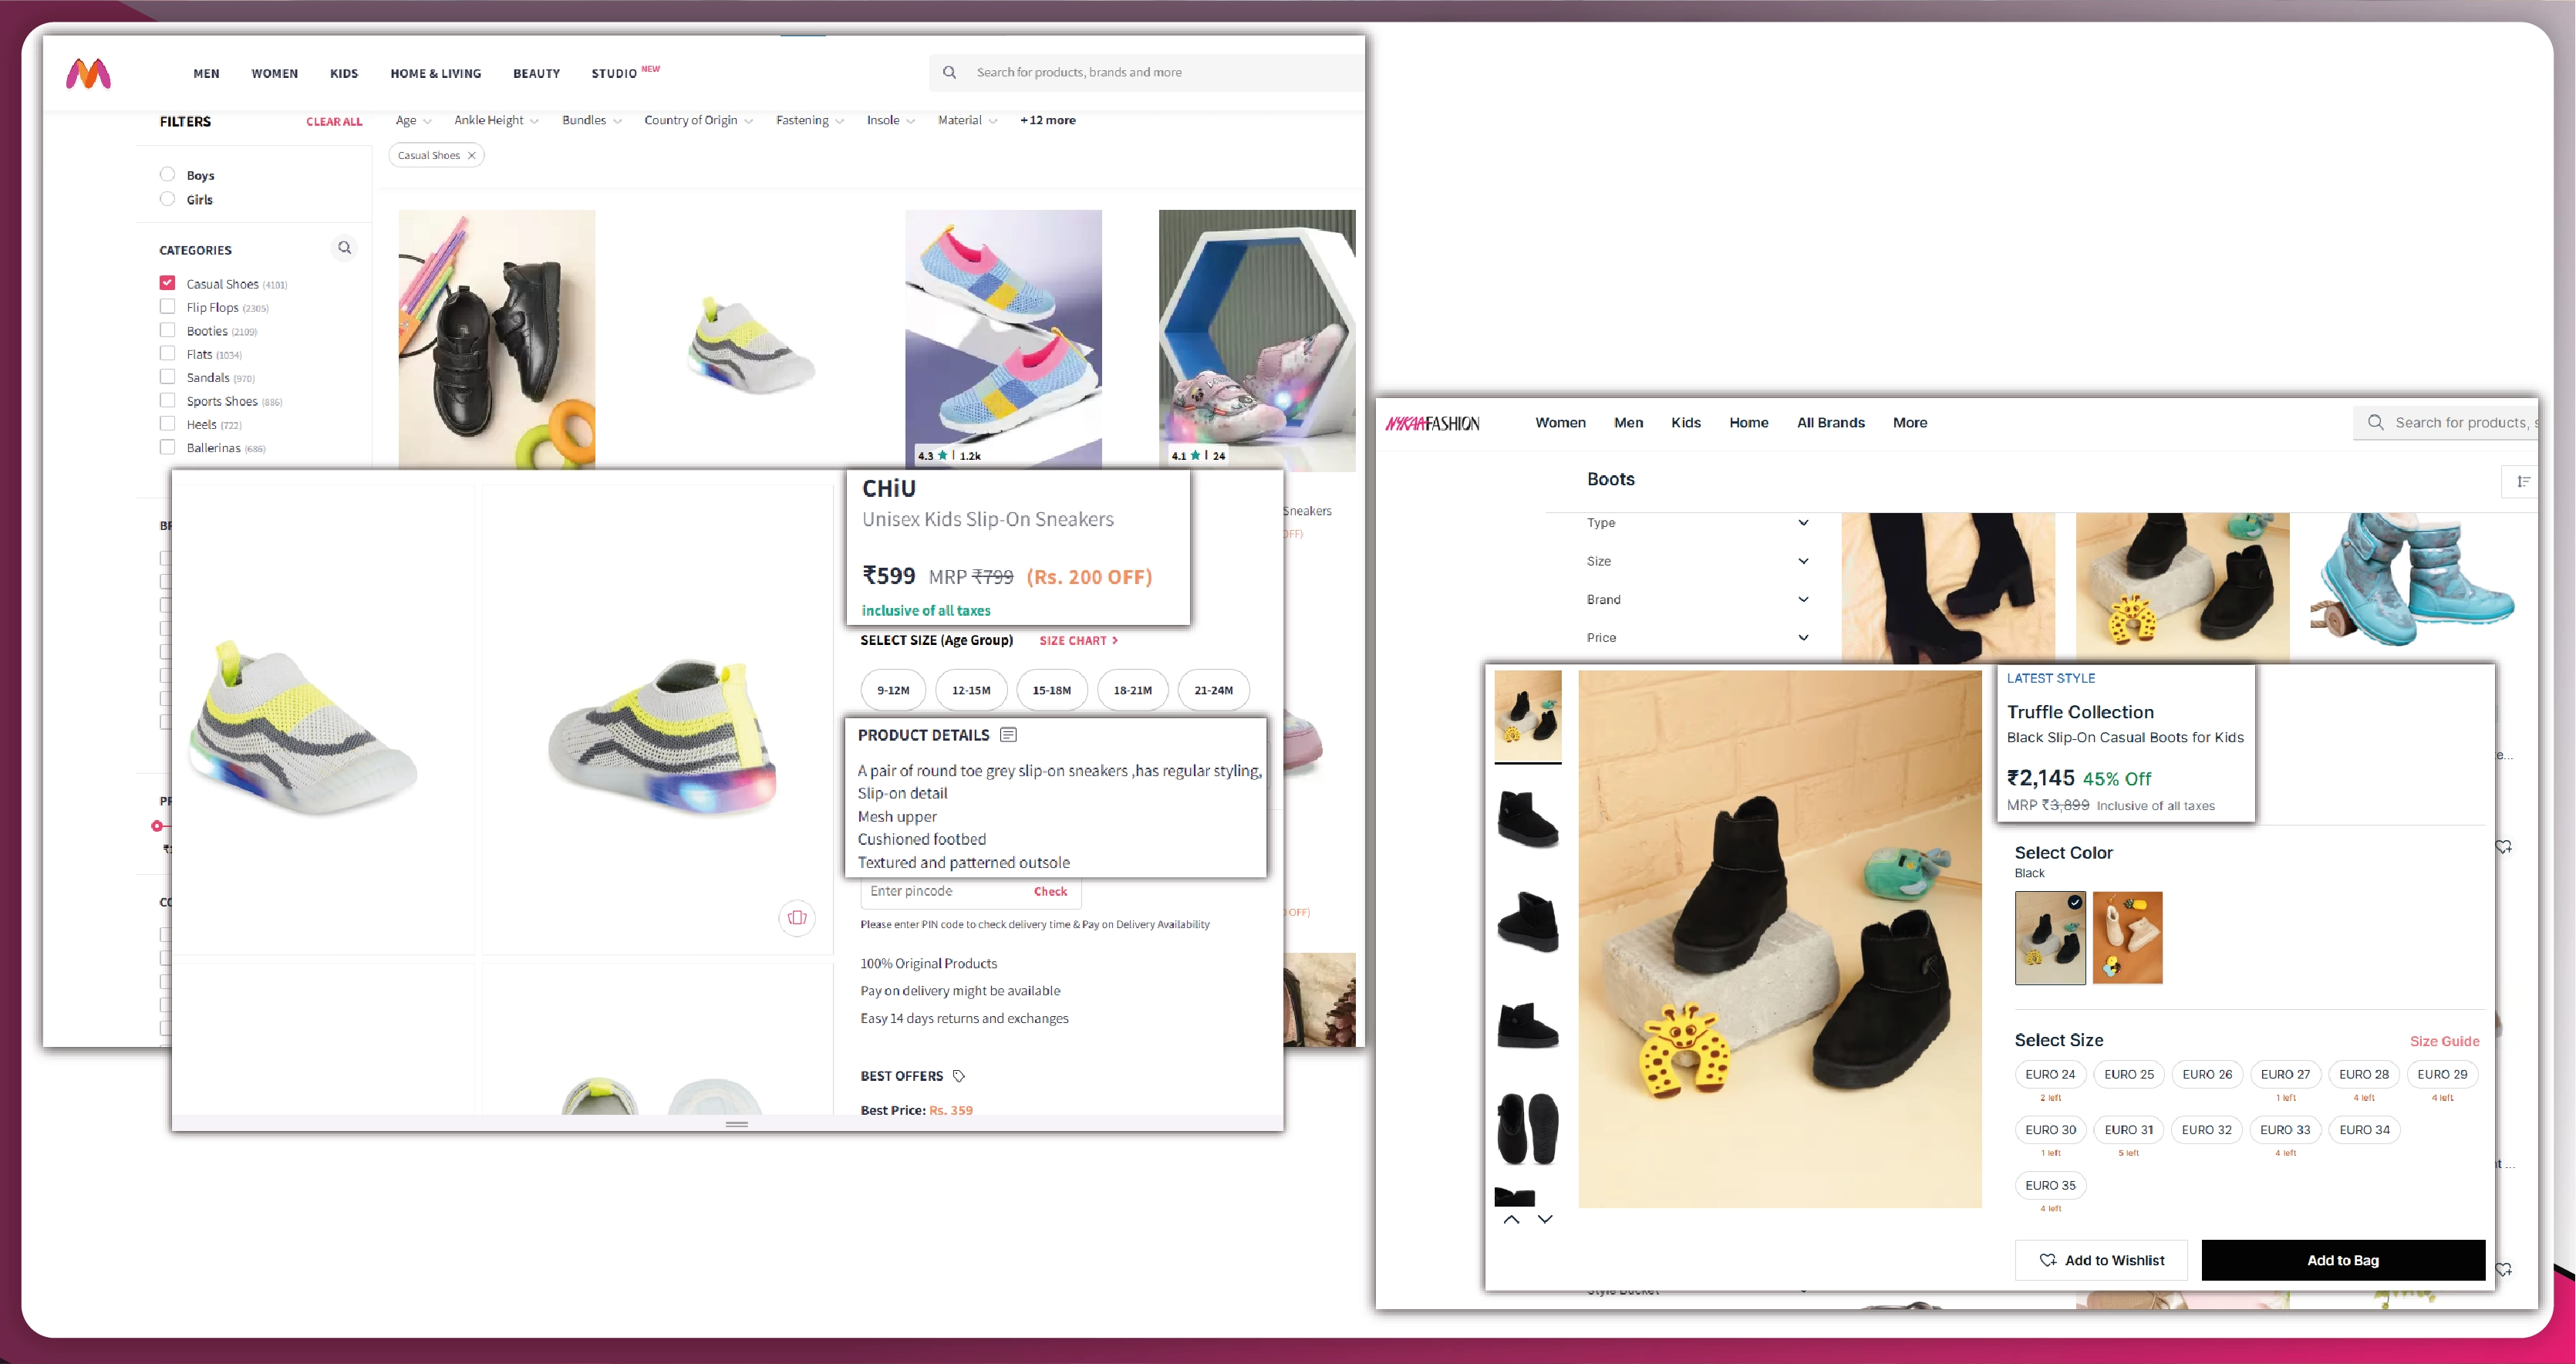Click the CLEAR ALL filters link
This screenshot has width=2576, height=1364.
pos(334,121)
